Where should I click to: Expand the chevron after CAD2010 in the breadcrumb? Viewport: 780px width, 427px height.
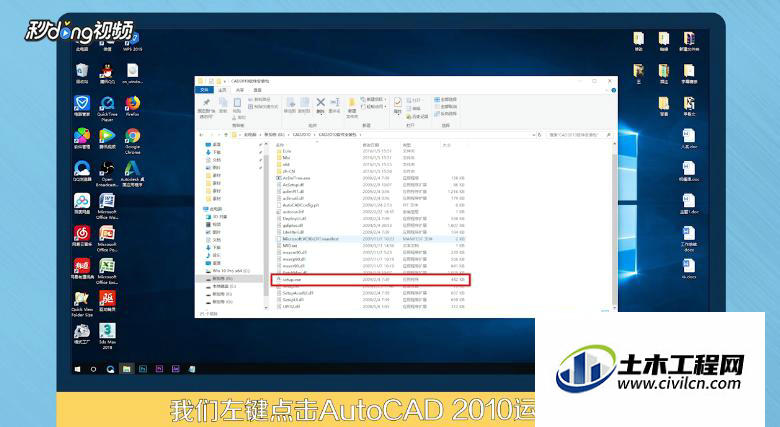click(314, 135)
